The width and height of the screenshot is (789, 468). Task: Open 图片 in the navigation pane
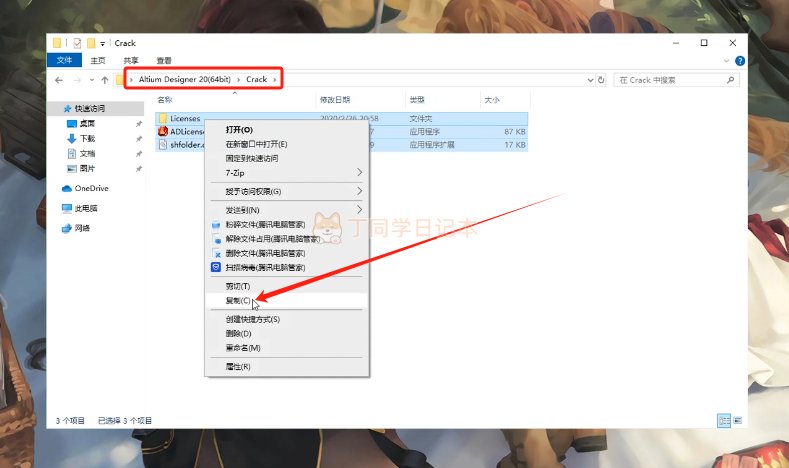click(x=87, y=169)
